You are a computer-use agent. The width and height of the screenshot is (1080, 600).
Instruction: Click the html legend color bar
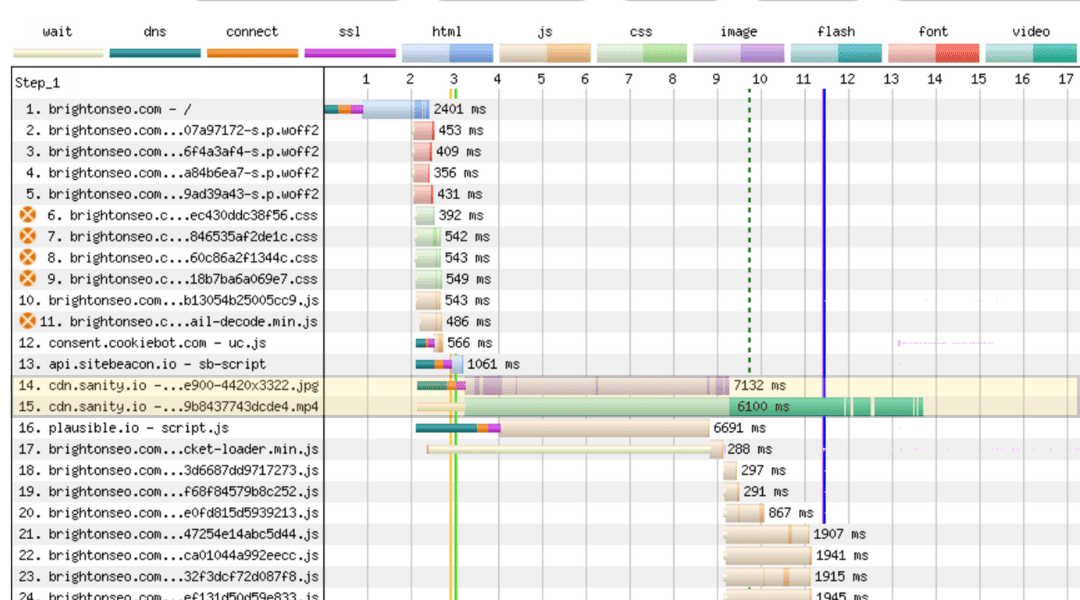click(447, 53)
